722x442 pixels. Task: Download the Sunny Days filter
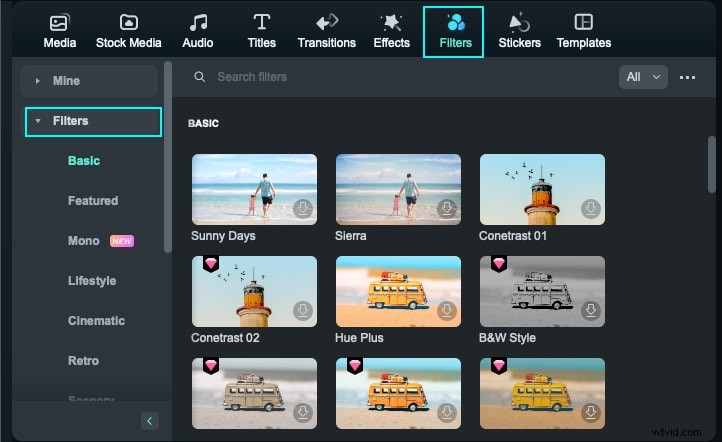(x=304, y=209)
